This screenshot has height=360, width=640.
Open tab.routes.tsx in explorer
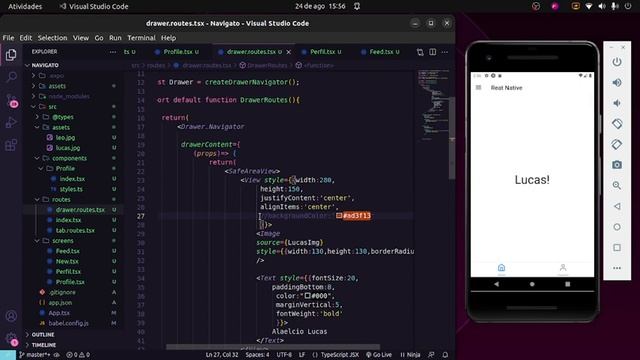pos(75,231)
